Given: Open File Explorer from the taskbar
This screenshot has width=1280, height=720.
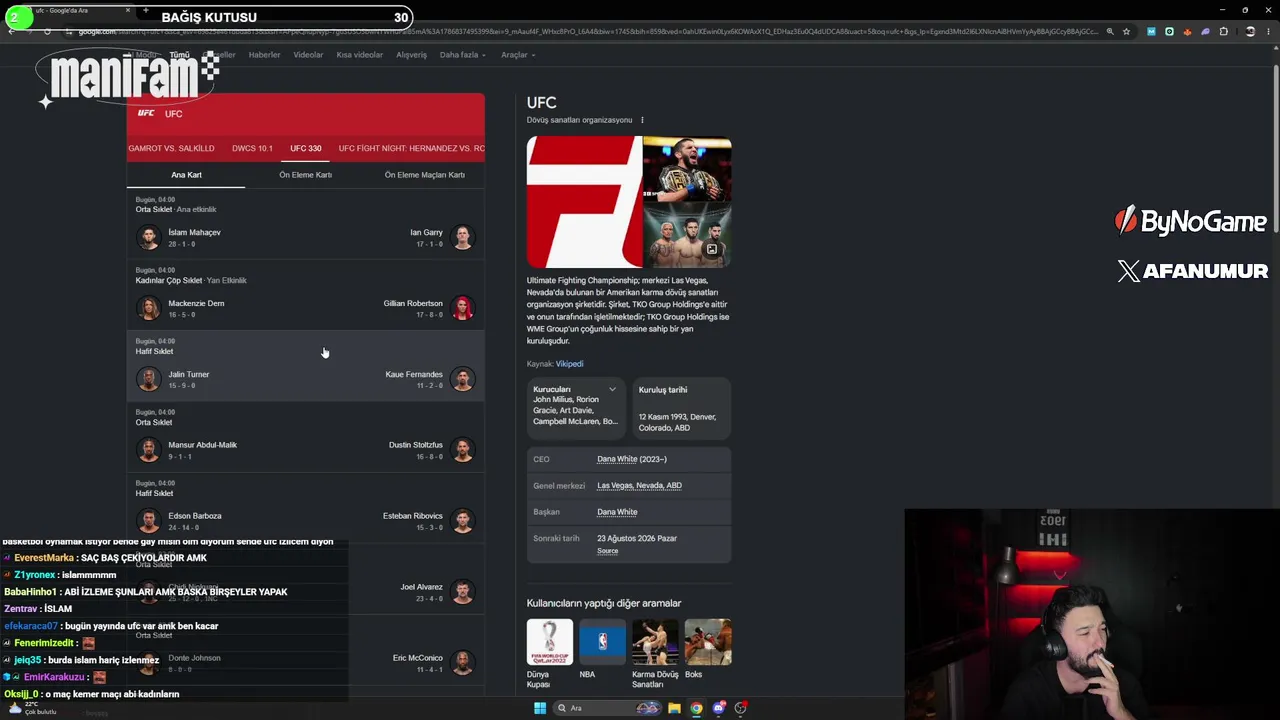Looking at the screenshot, I should (x=674, y=708).
